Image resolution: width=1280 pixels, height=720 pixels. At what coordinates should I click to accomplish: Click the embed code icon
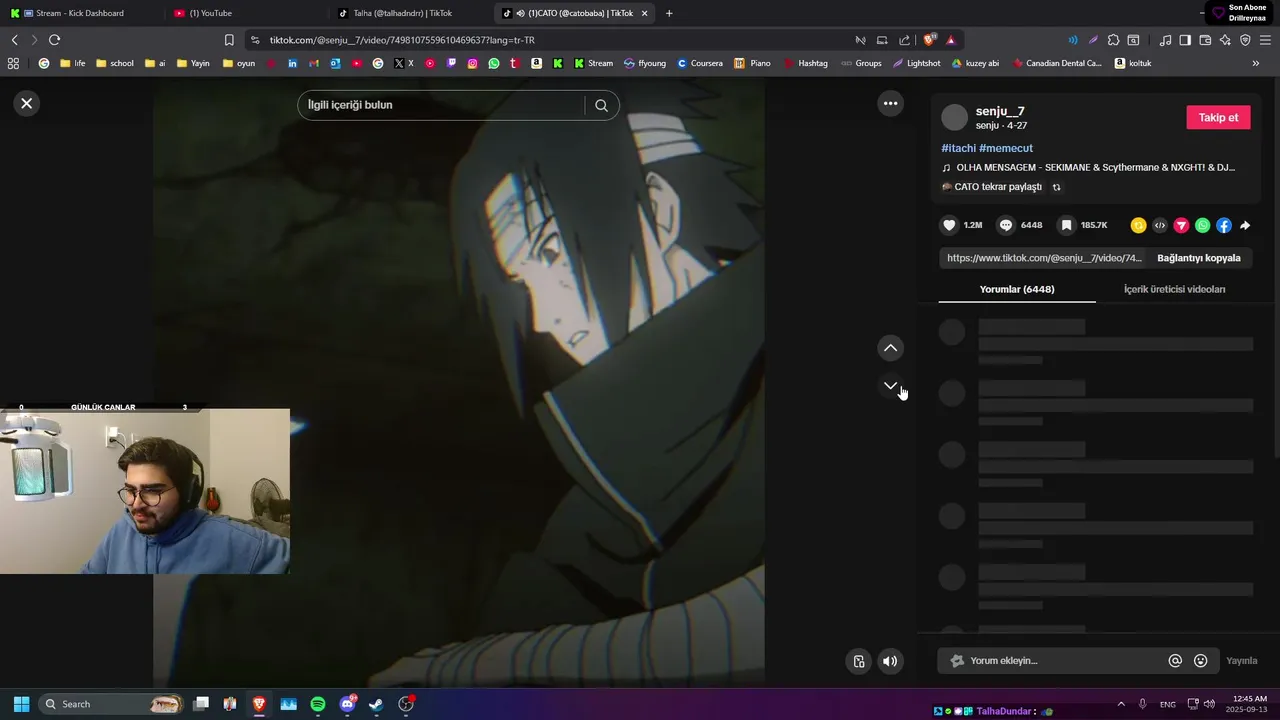click(x=1160, y=226)
